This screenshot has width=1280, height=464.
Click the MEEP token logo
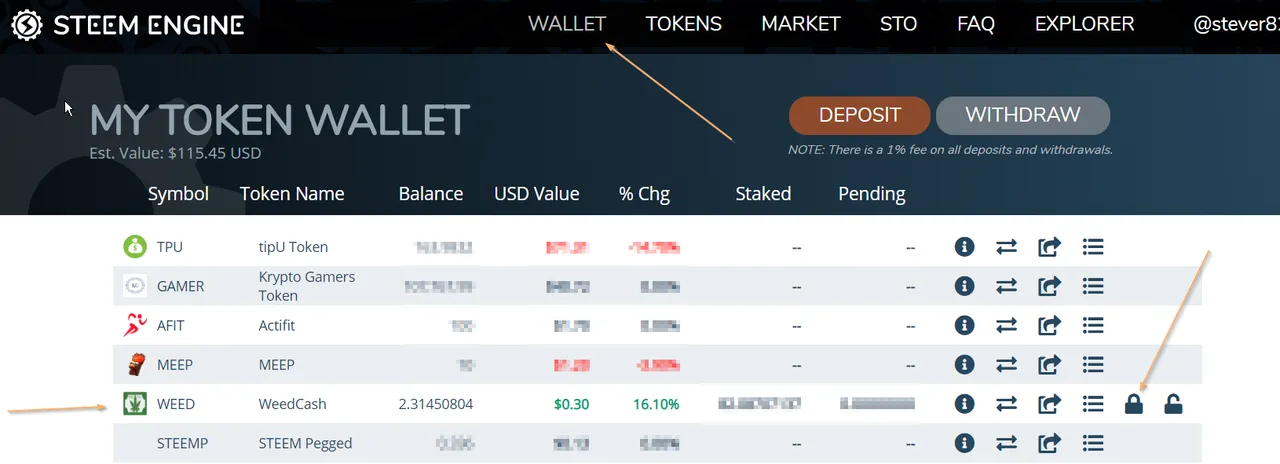(x=134, y=364)
